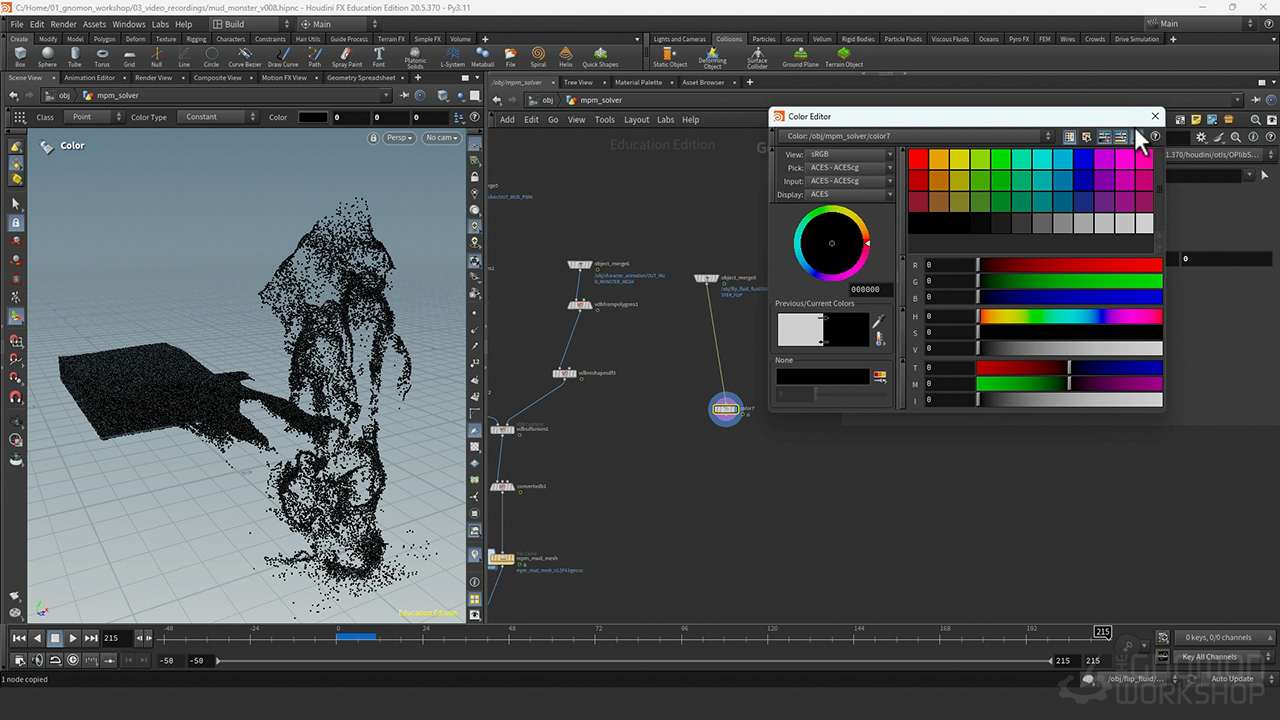This screenshot has width=1280, height=720.
Task: Click the hex color field showing 000000
Action: 865,290
